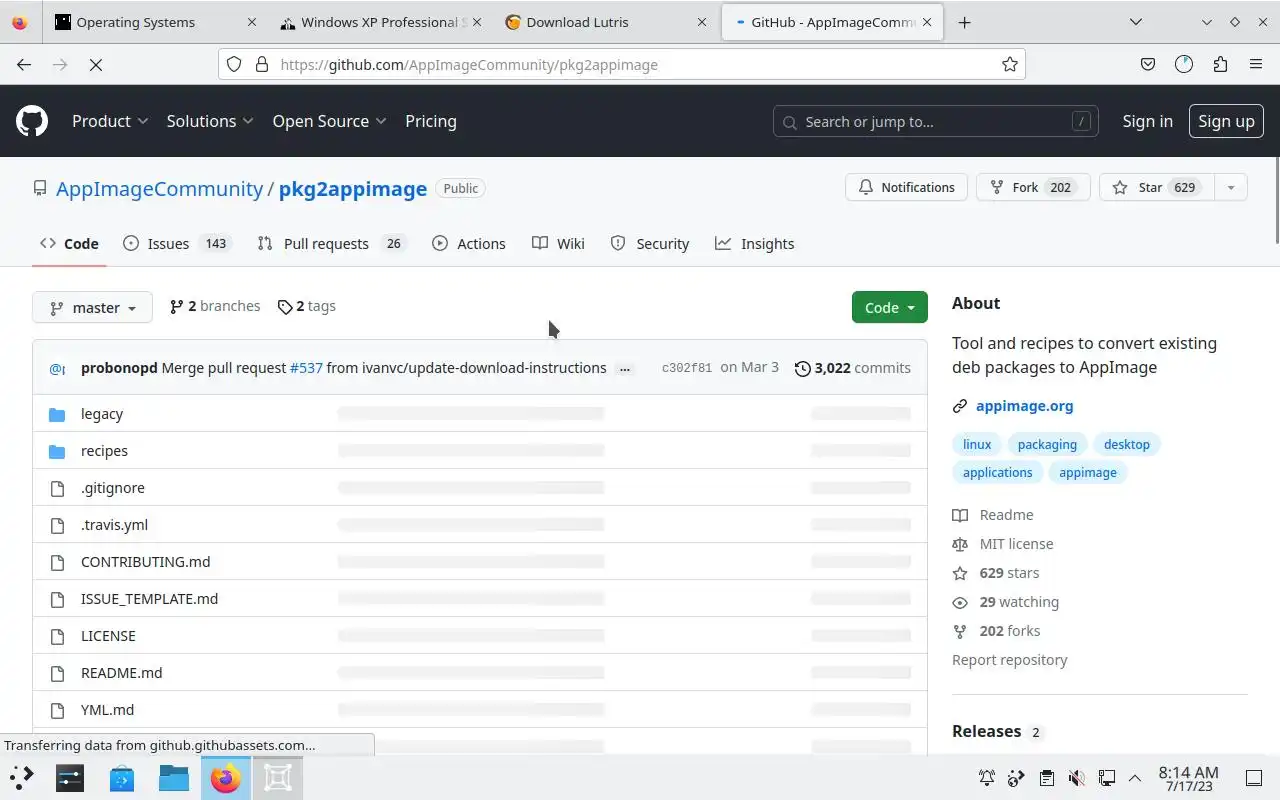The image size is (1280, 800).
Task: Open the master branch selector
Action: [x=92, y=307]
